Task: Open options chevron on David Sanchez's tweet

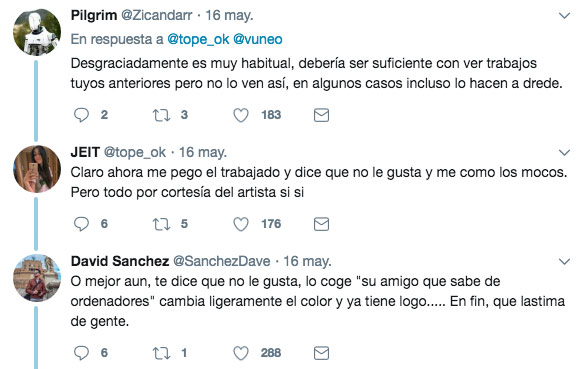Action: coord(564,261)
